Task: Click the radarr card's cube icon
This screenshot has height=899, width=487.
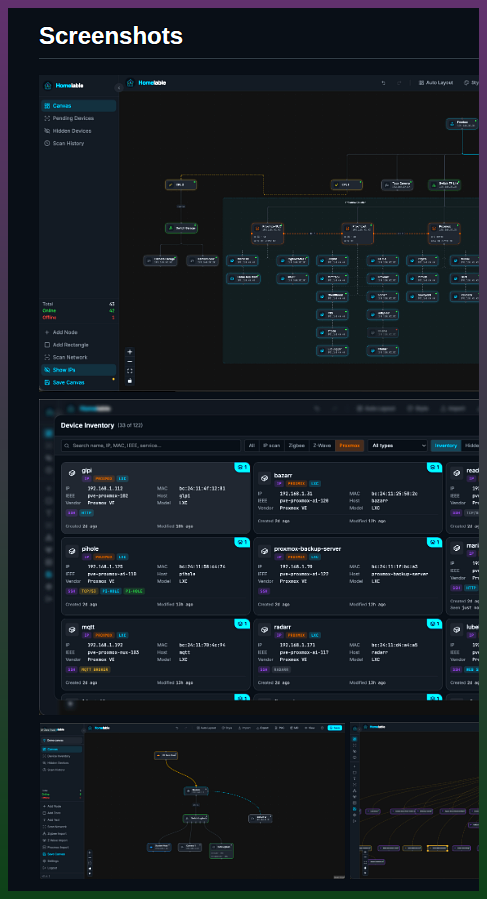Action: 264,630
